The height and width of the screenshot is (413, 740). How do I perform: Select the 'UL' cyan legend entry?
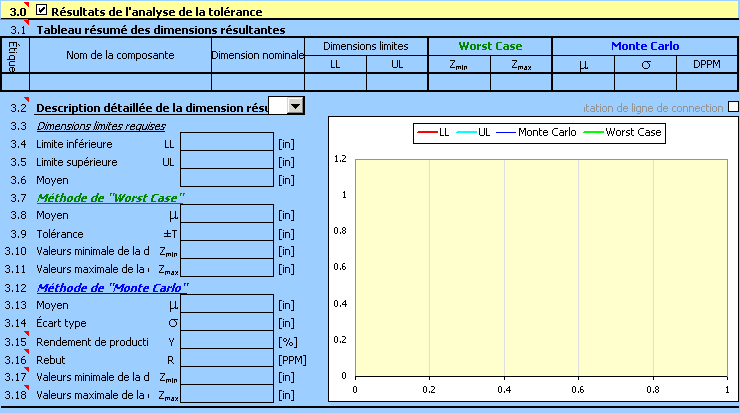[x=473, y=132]
